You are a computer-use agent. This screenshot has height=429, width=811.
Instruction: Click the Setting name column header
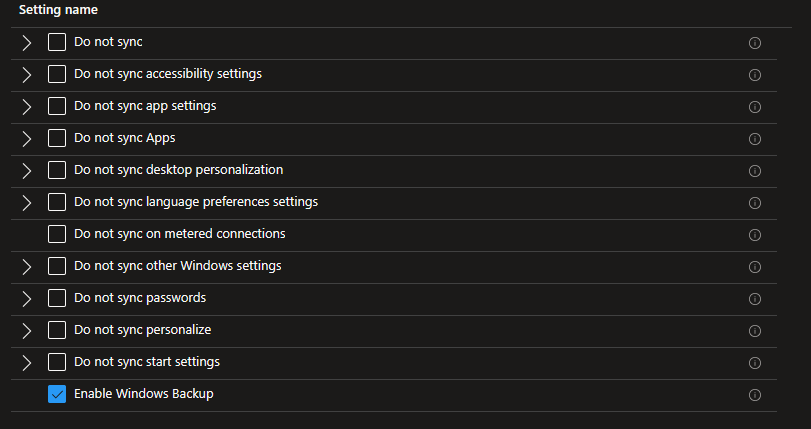(x=57, y=10)
